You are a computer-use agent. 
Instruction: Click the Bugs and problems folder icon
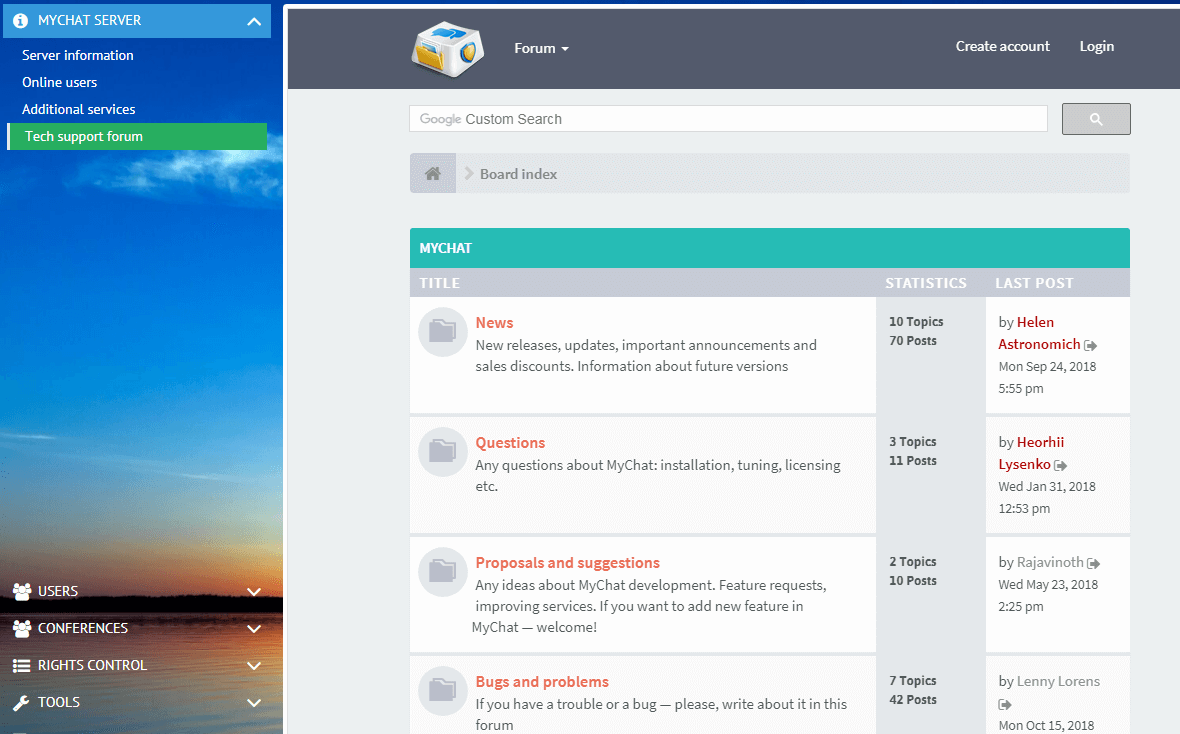[x=443, y=690]
